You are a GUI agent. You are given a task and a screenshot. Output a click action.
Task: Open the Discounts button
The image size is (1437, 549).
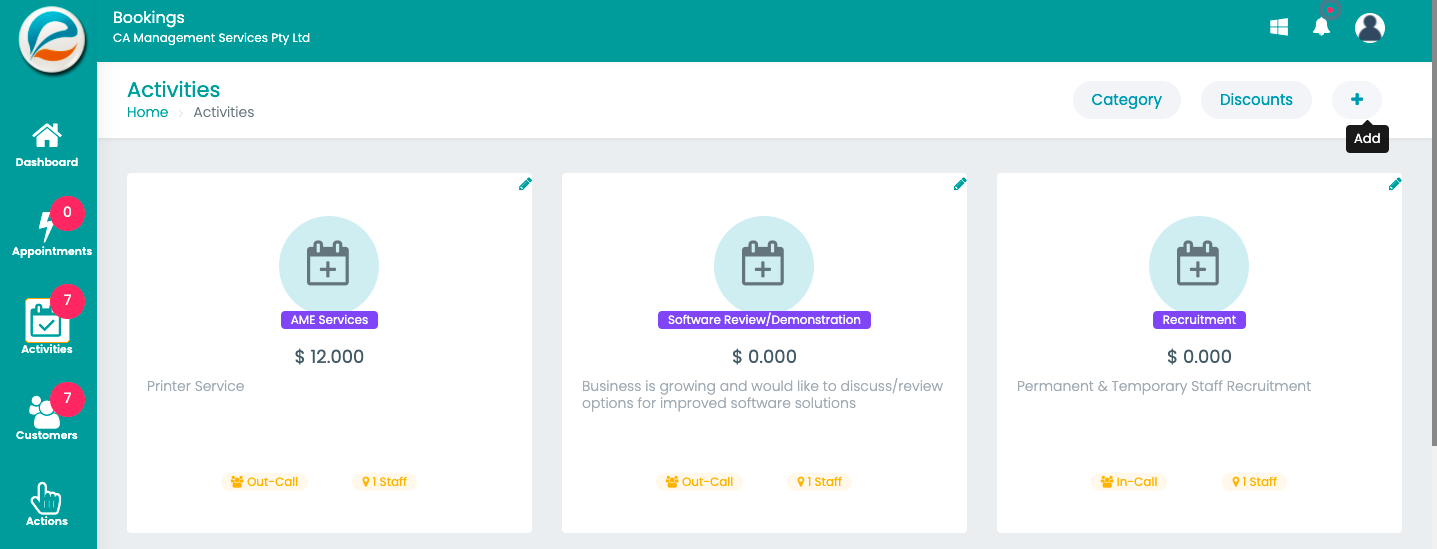click(x=1256, y=100)
